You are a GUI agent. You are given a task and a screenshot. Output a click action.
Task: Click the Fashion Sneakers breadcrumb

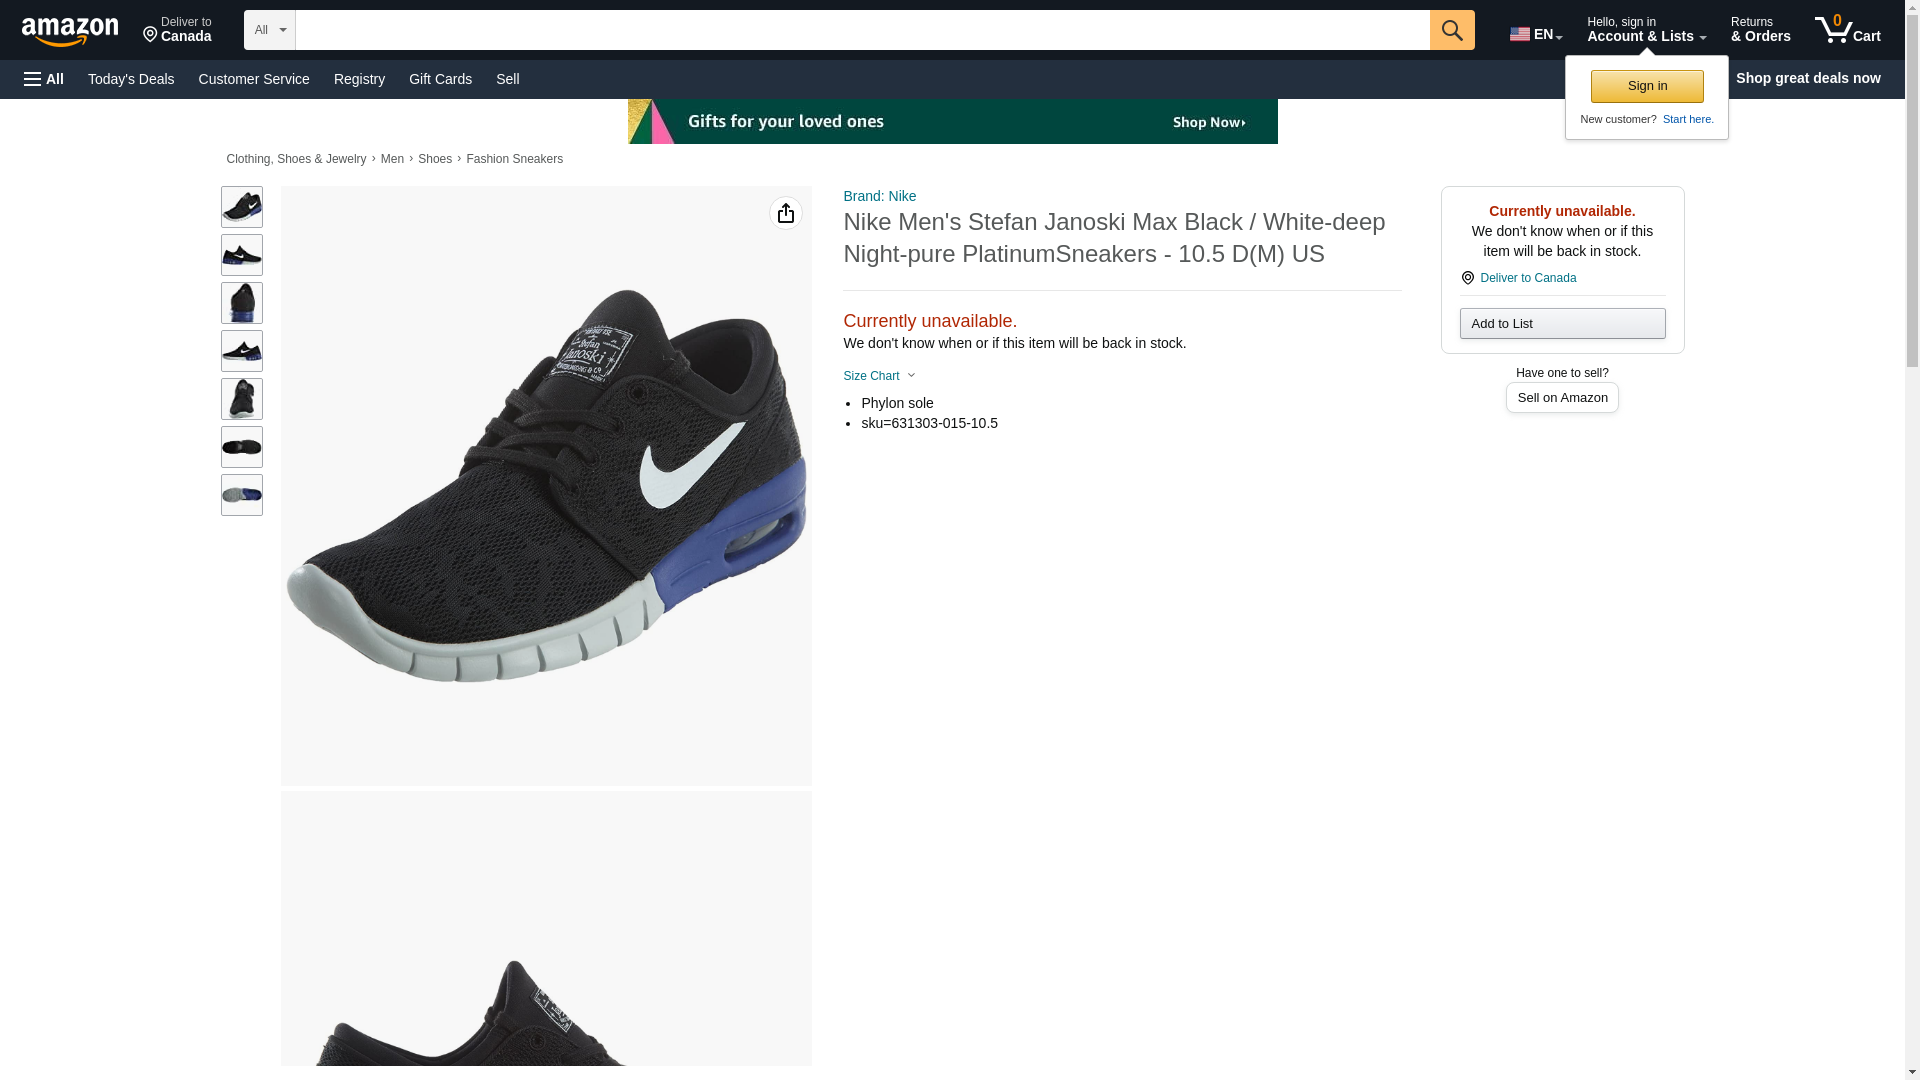514,159
